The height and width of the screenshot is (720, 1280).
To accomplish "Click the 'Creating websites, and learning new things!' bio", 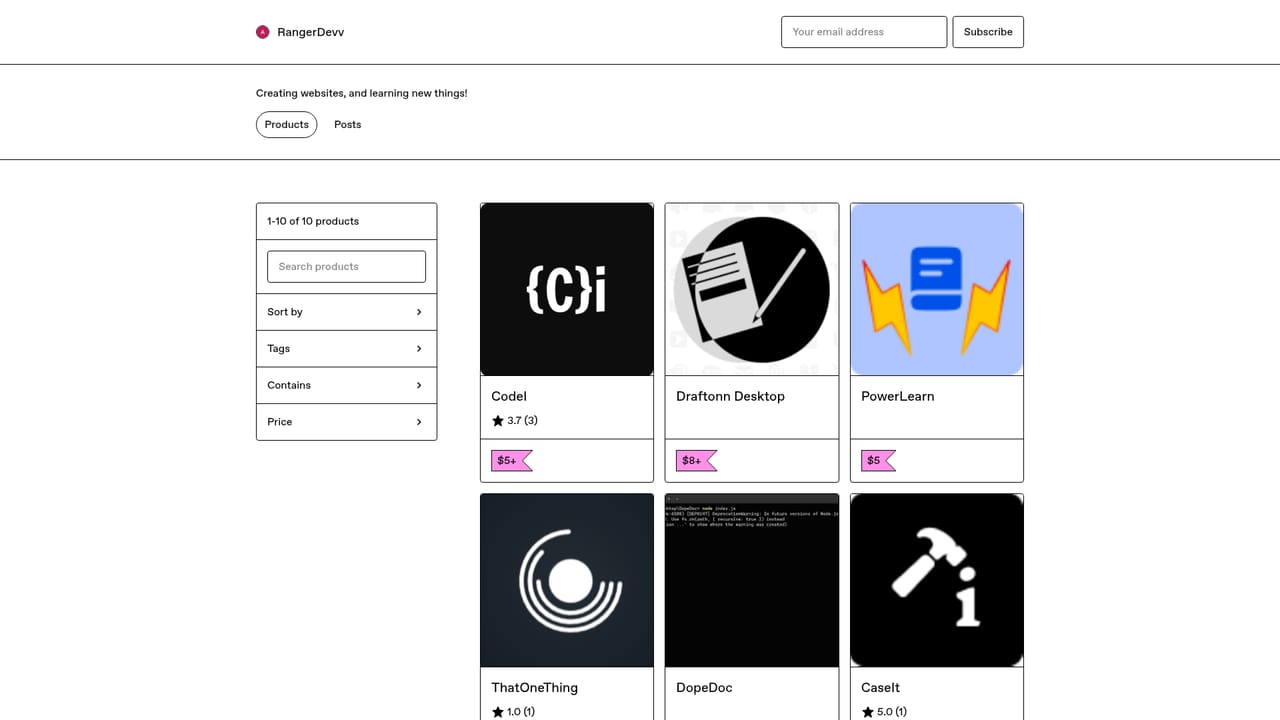I will click(x=362, y=93).
